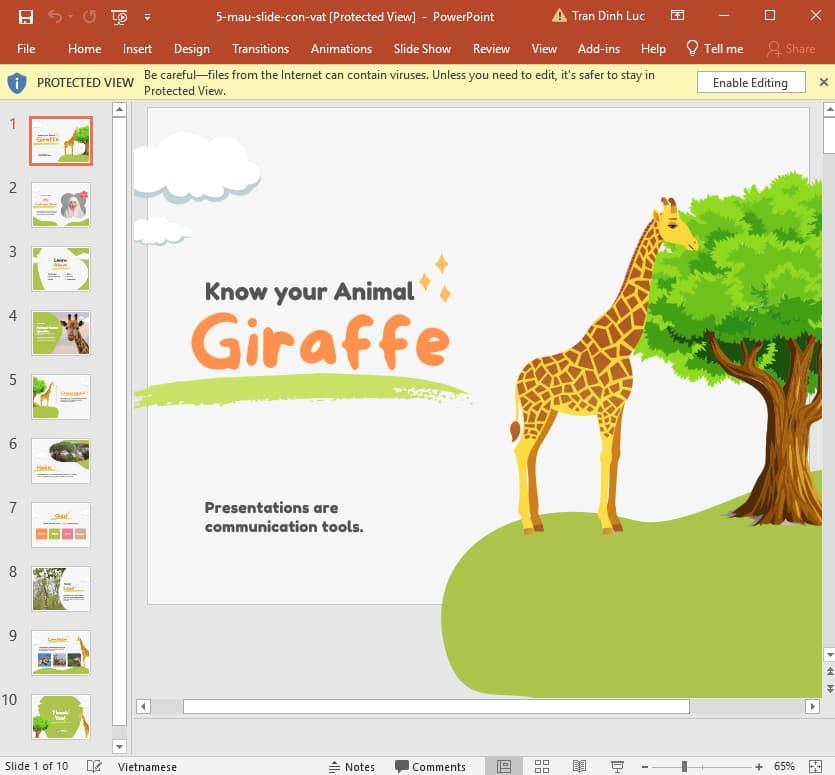835x775 pixels.
Task: Select slide 4 thumbnail with giraffe photo
Action: (x=61, y=333)
